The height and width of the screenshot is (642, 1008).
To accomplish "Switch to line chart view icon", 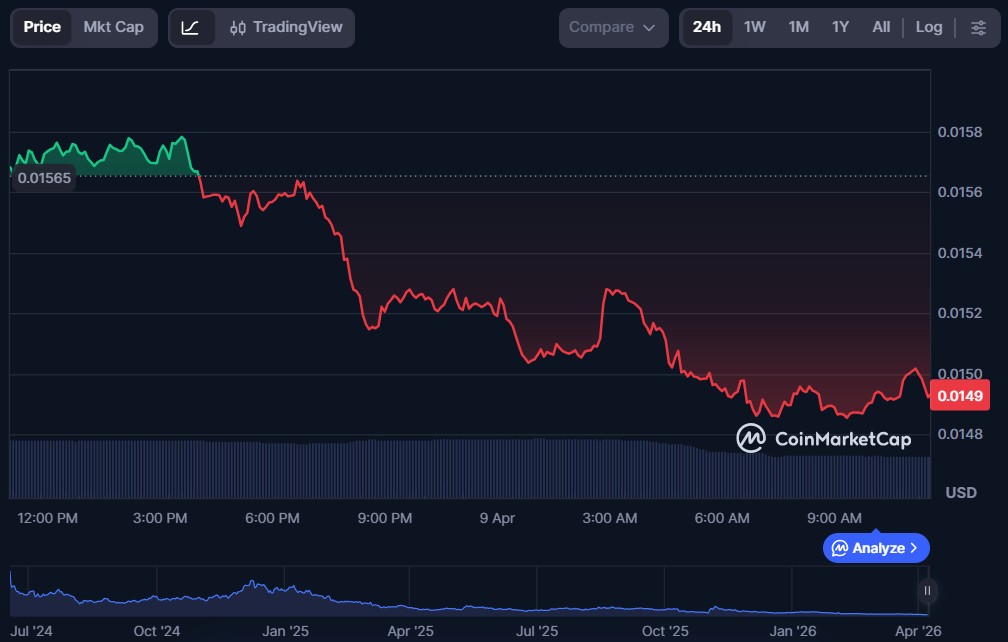I will click(x=190, y=27).
